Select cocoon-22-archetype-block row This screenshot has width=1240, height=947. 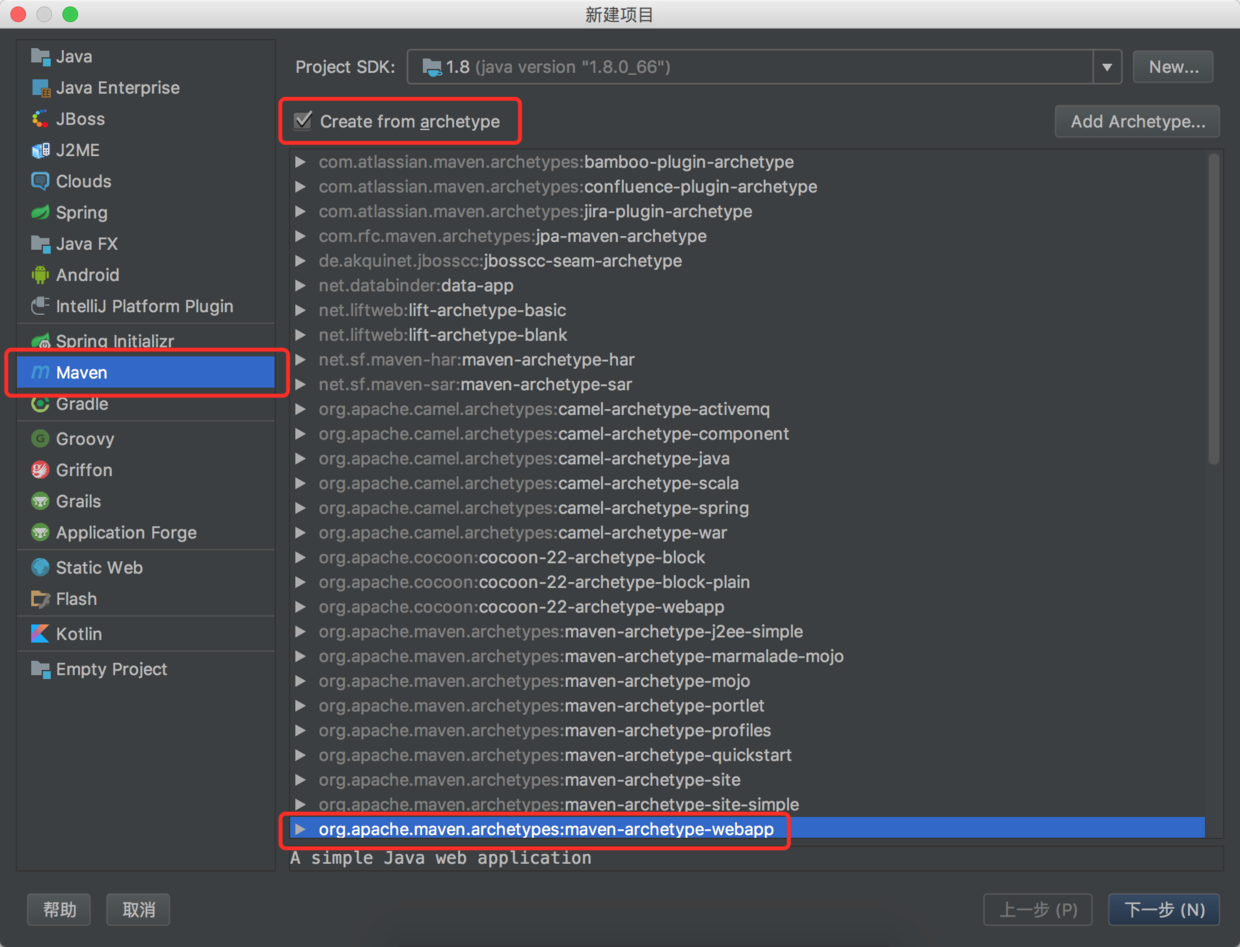click(x=747, y=557)
